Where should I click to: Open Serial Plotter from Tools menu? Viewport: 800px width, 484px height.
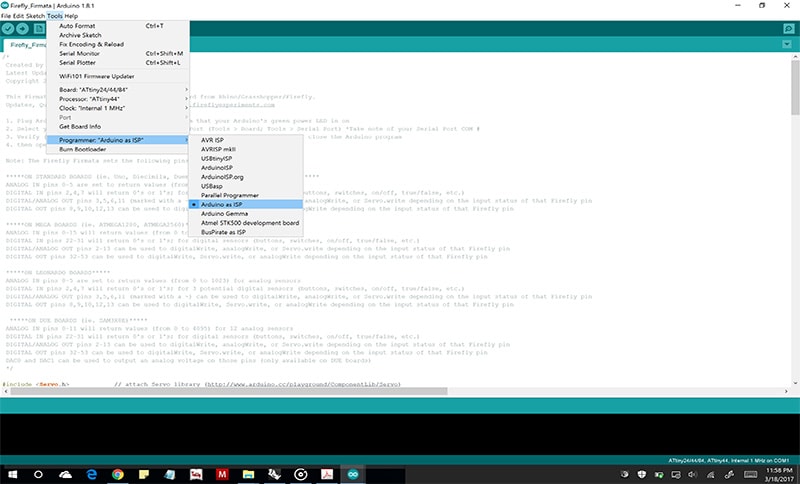[118, 63]
